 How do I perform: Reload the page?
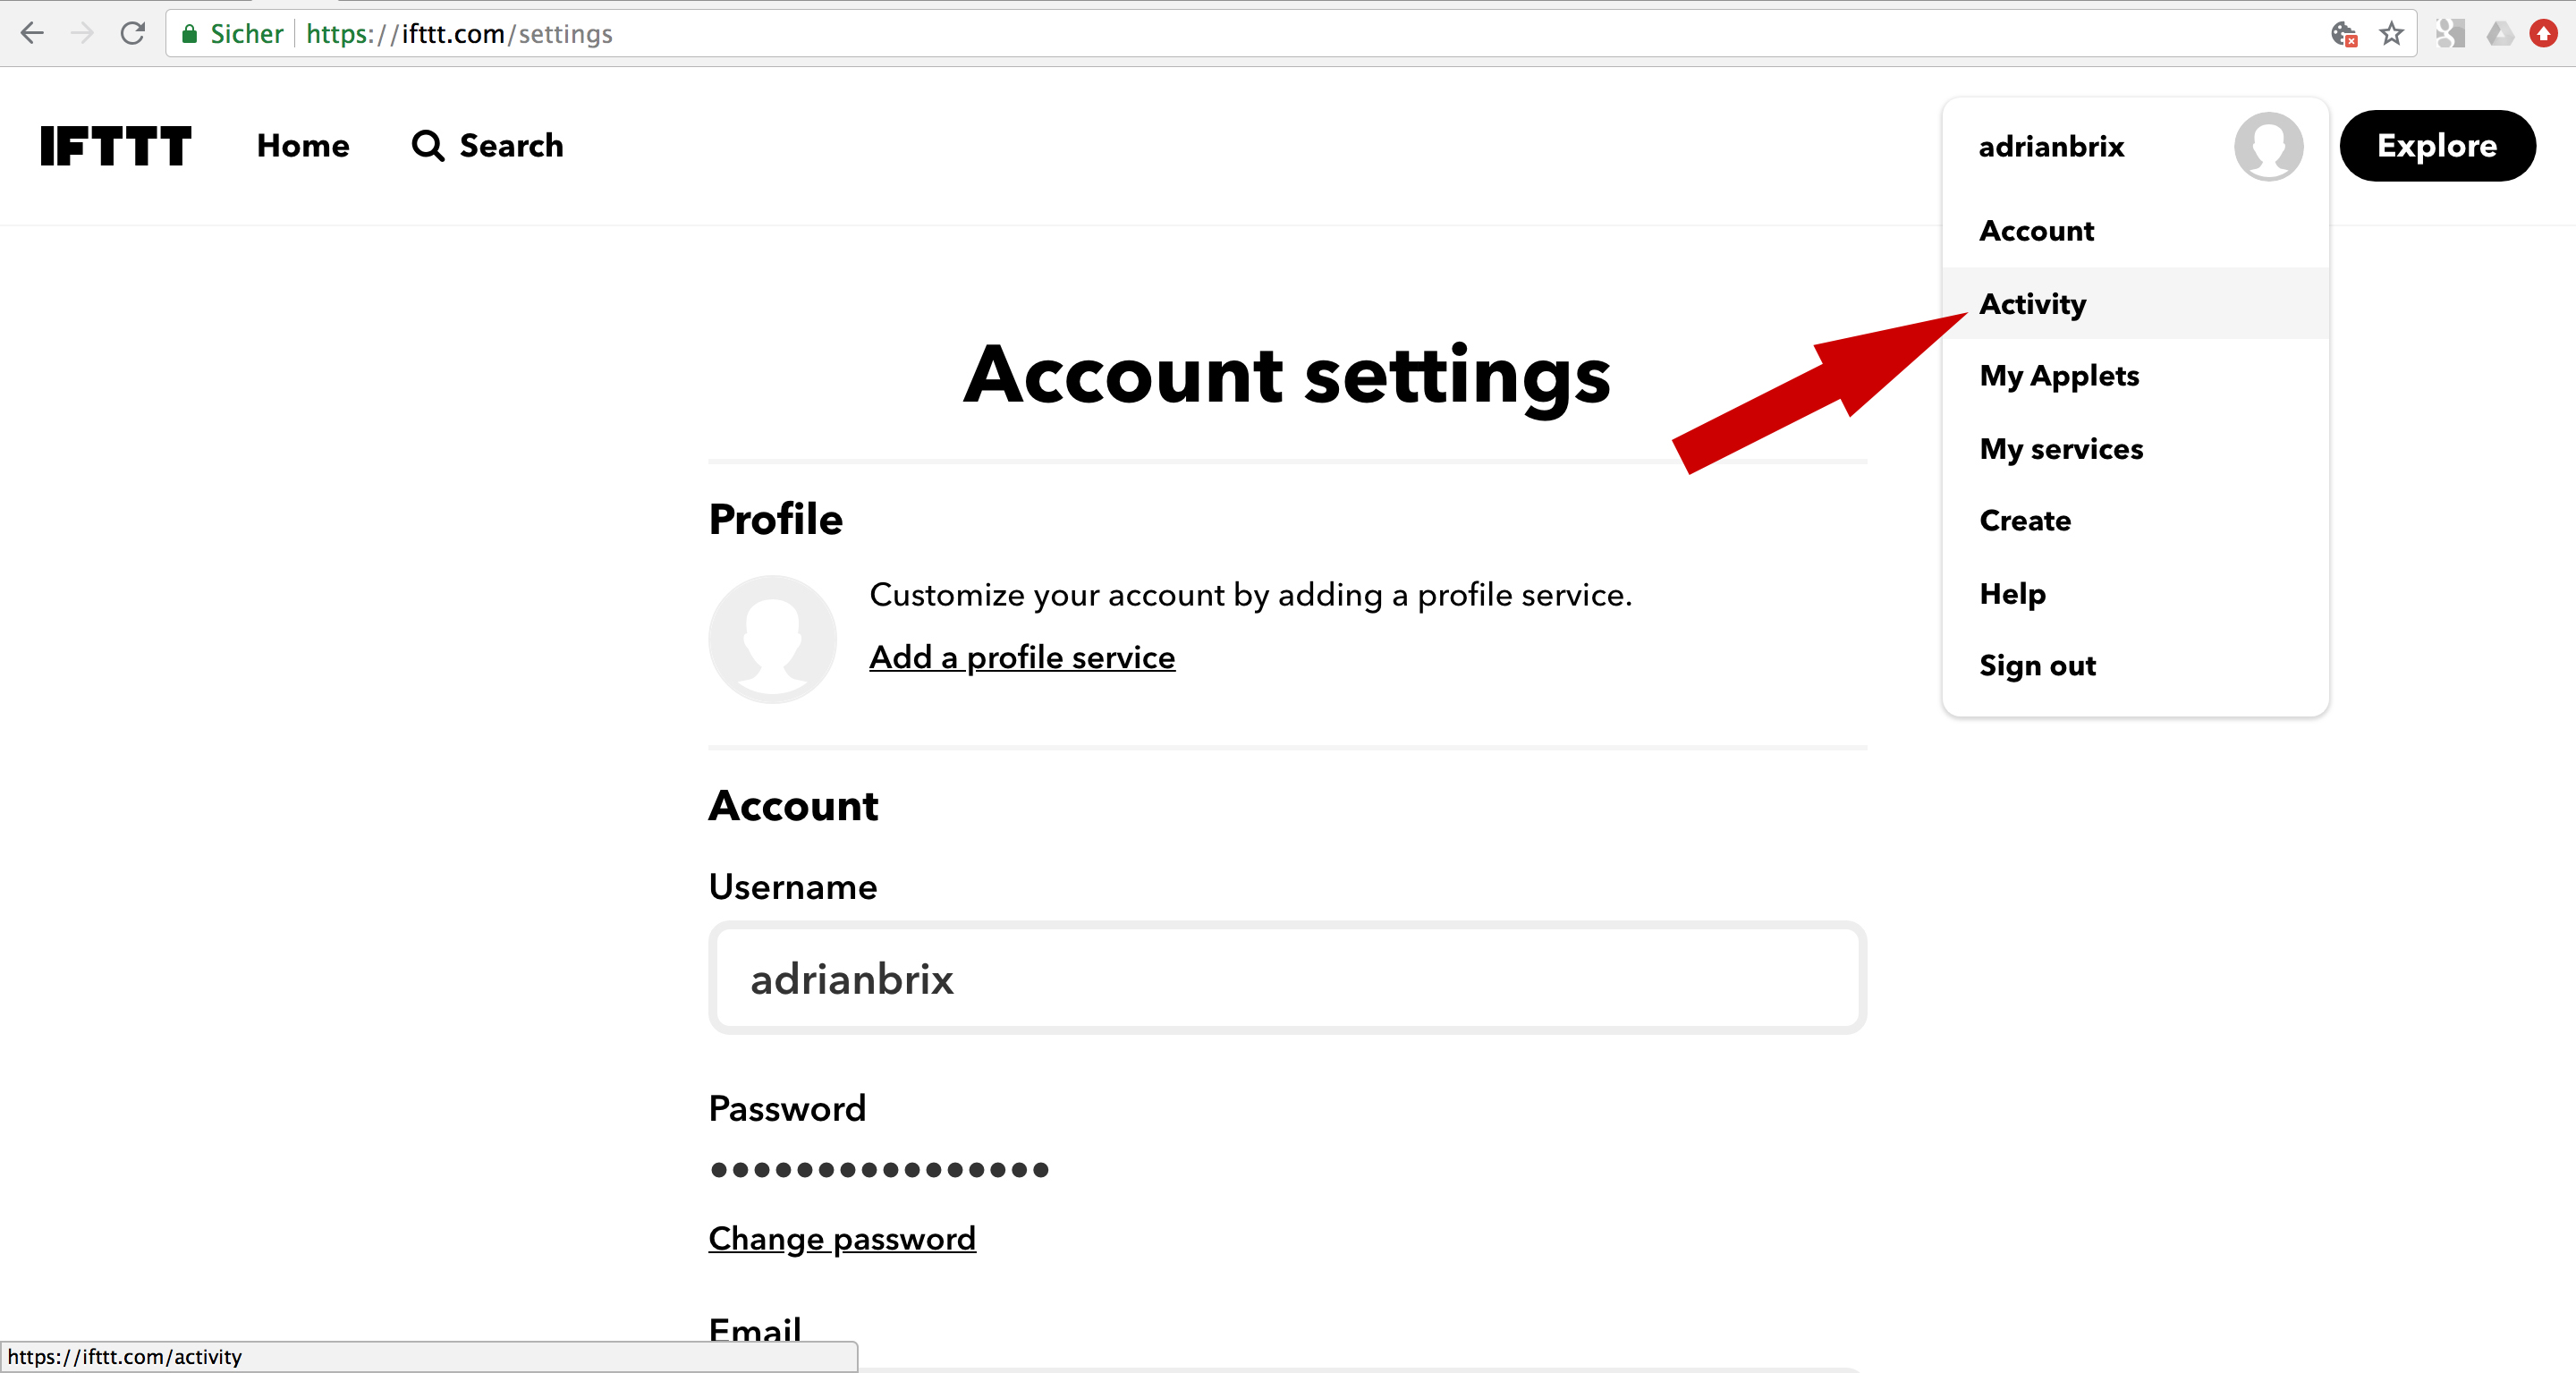(x=133, y=34)
